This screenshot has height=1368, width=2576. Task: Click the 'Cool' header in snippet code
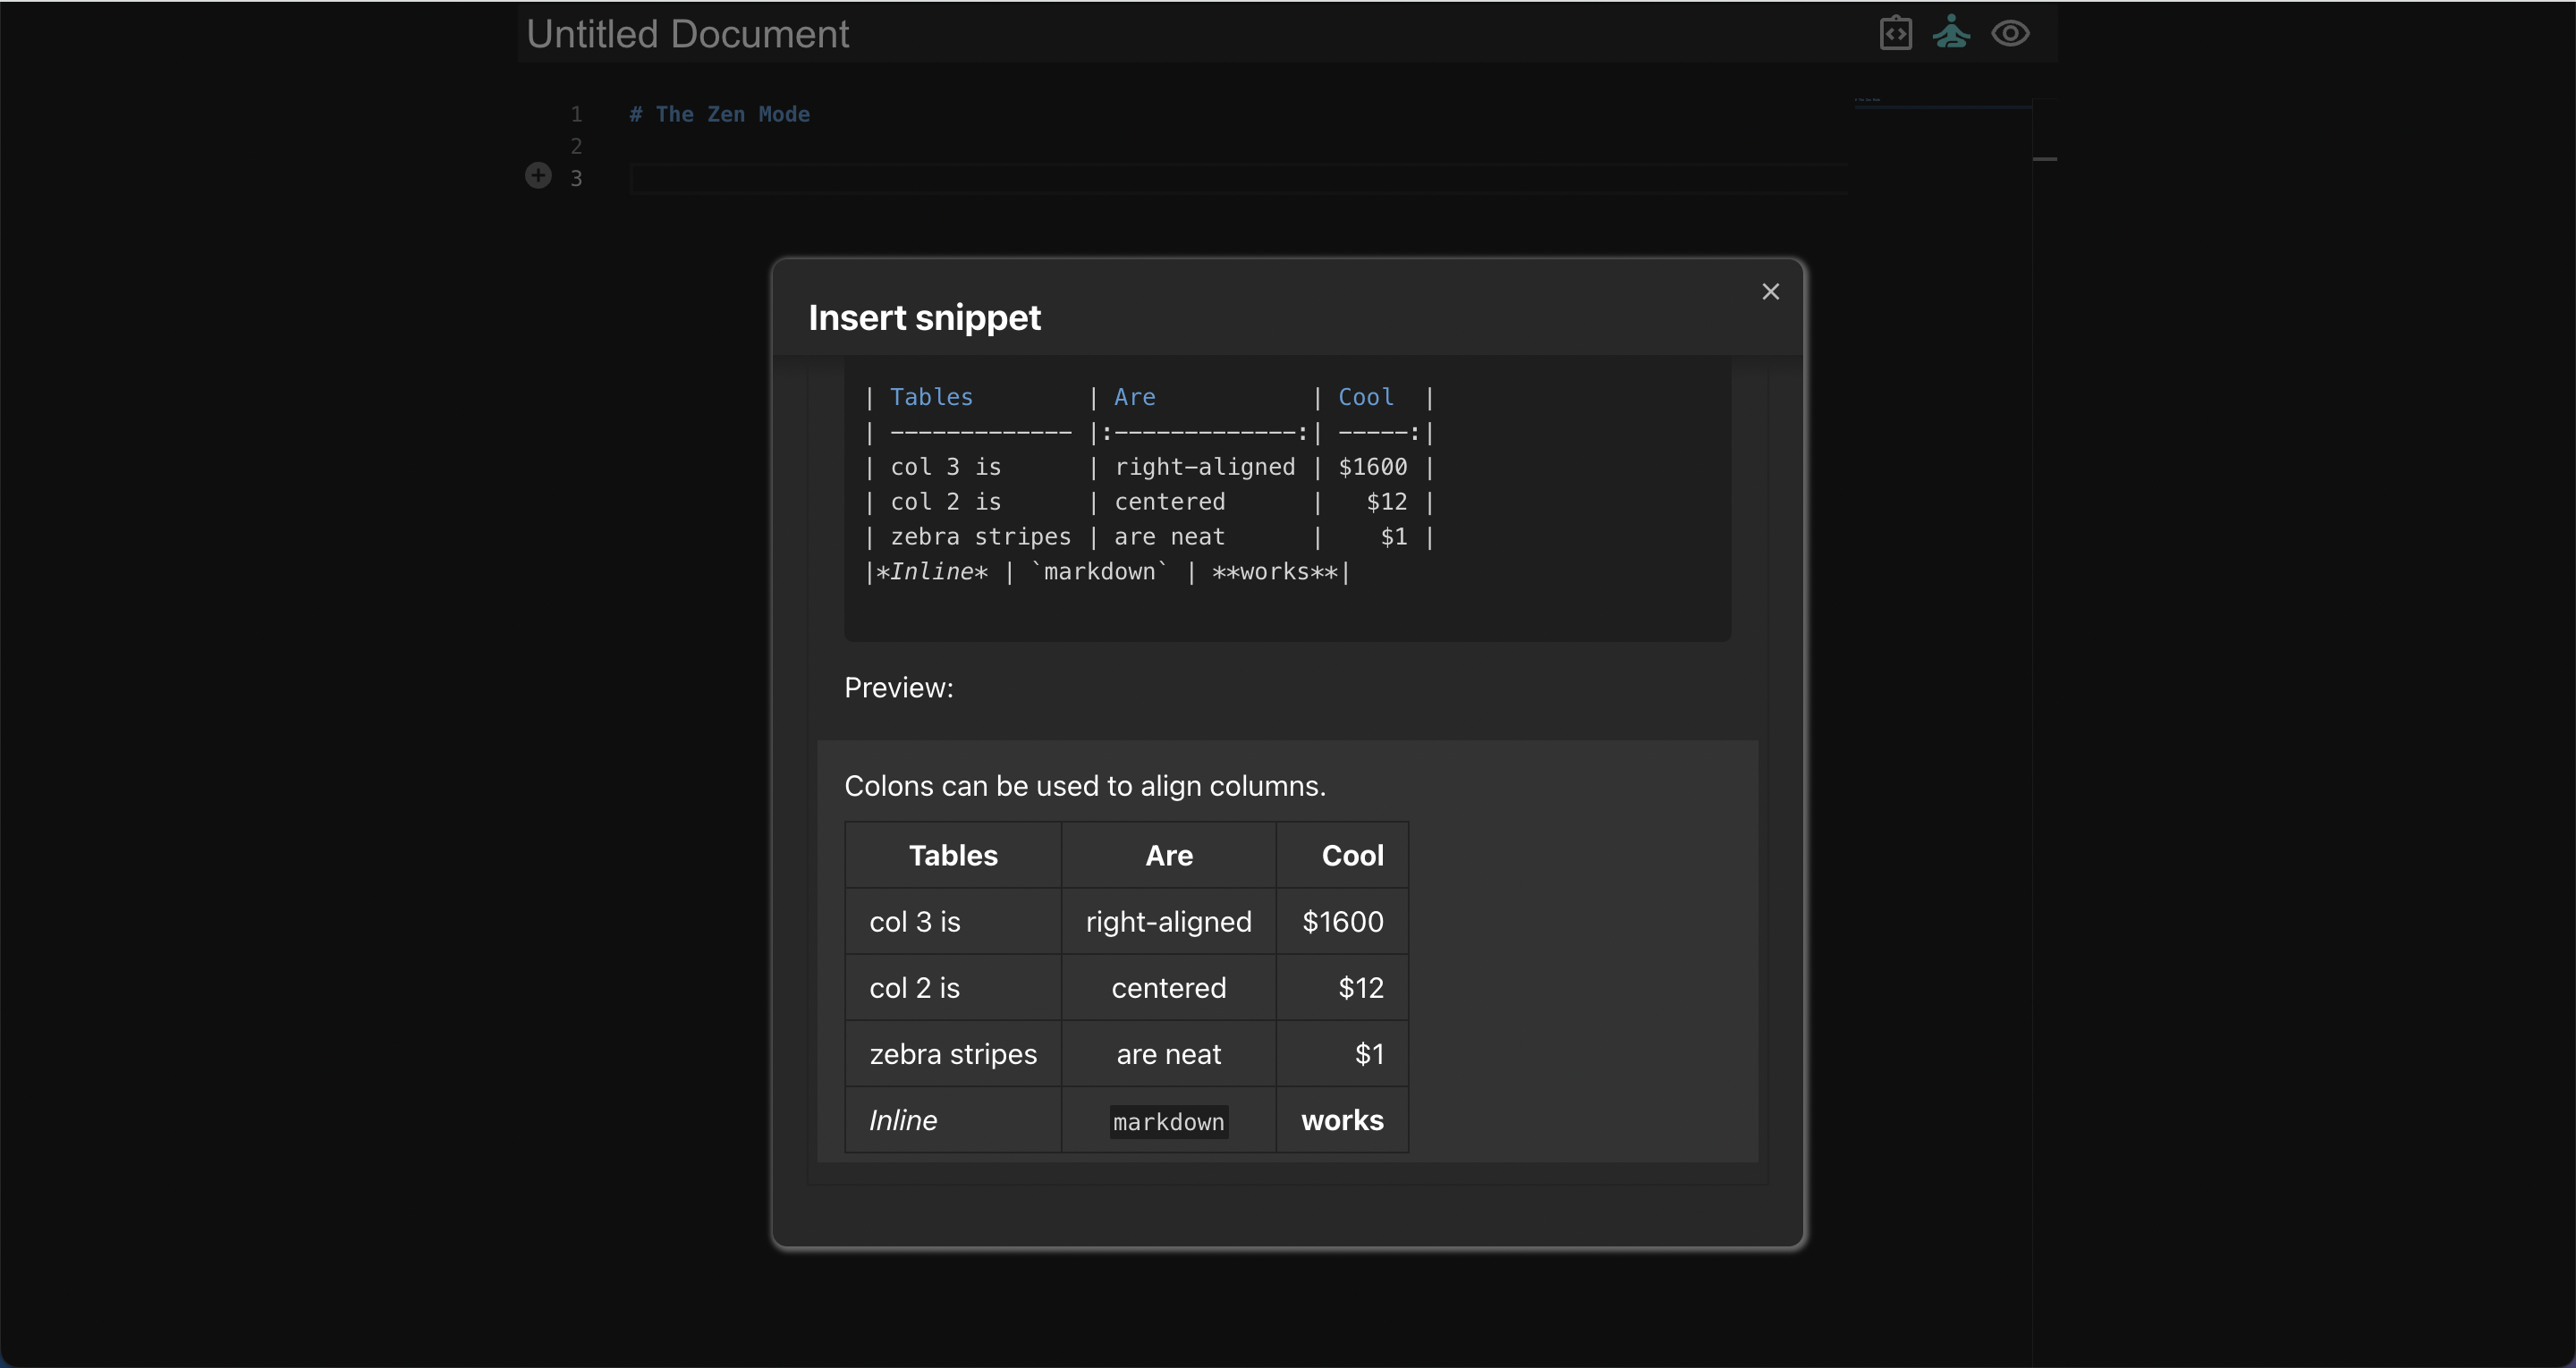(1365, 398)
